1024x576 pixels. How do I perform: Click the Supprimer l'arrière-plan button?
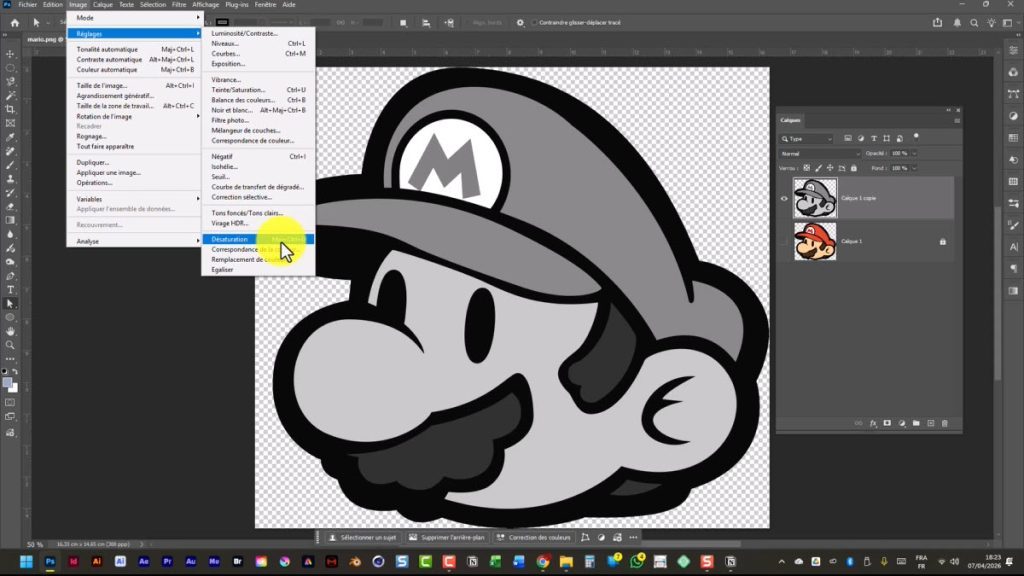[447, 537]
